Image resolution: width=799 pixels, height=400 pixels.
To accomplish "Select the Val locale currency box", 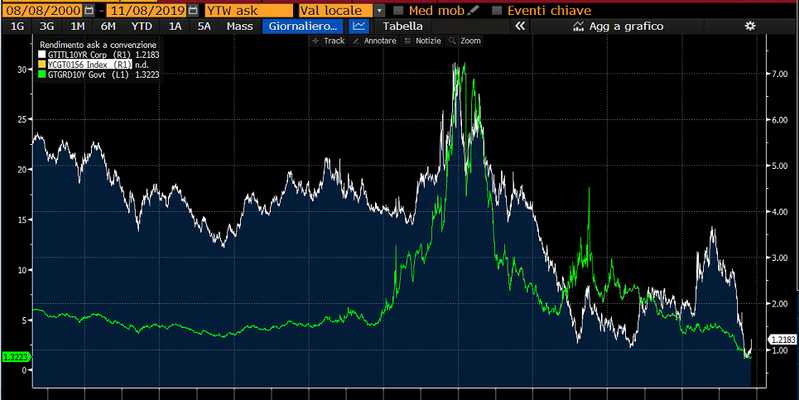I will coord(336,11).
